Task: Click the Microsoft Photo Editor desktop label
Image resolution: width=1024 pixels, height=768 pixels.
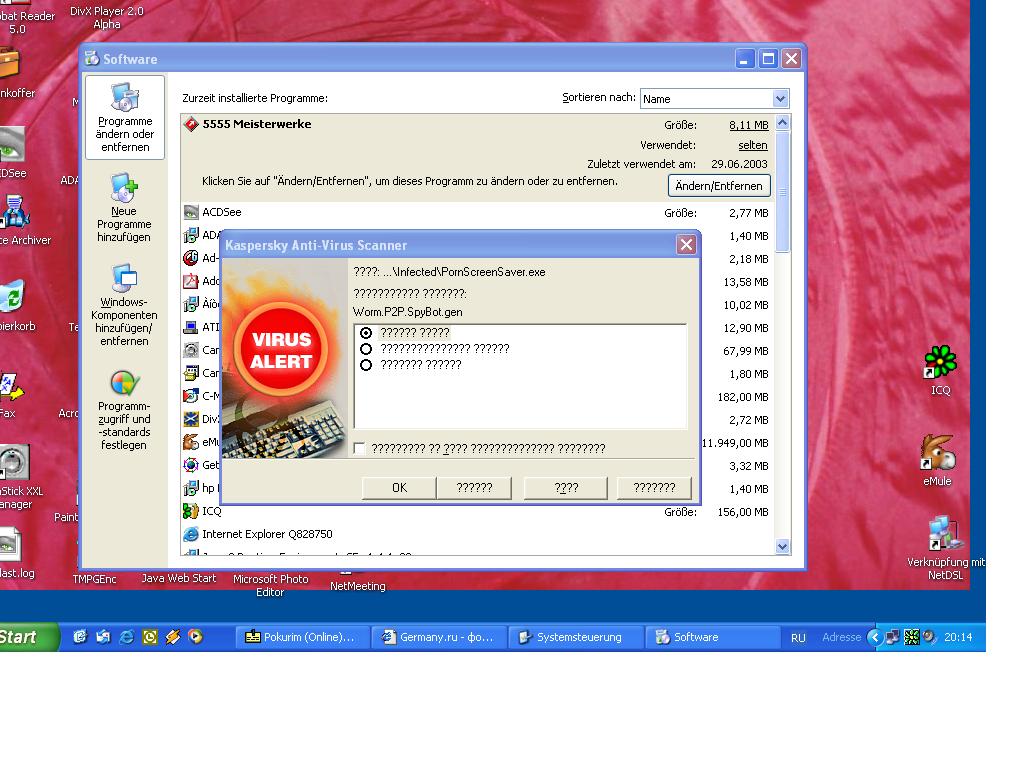Action: point(270,585)
